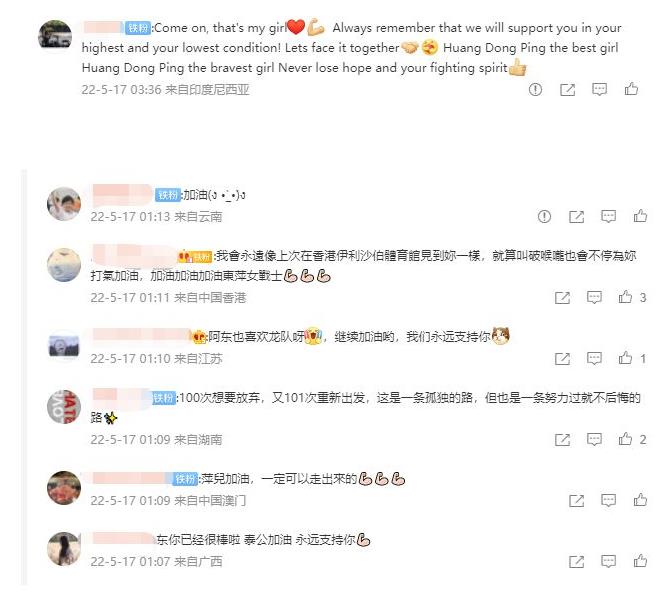Viewport: 667px width, 592px height.
Task: View profile picture of 中国澳门 commenter
Action: pos(64,488)
